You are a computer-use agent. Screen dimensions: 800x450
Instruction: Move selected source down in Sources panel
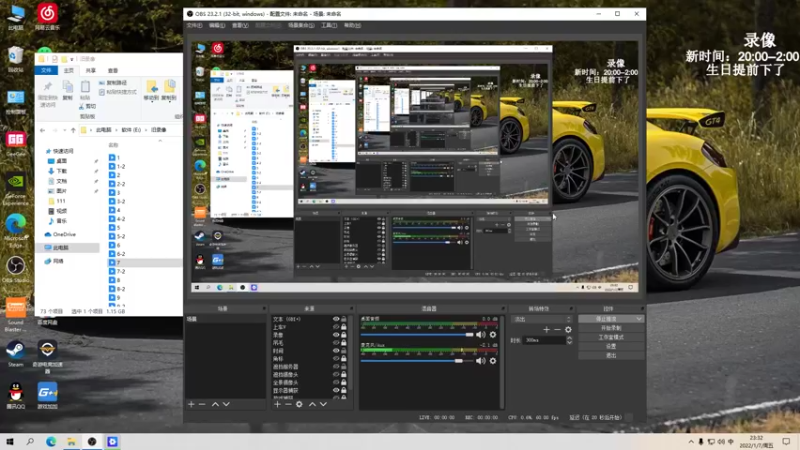pos(323,404)
